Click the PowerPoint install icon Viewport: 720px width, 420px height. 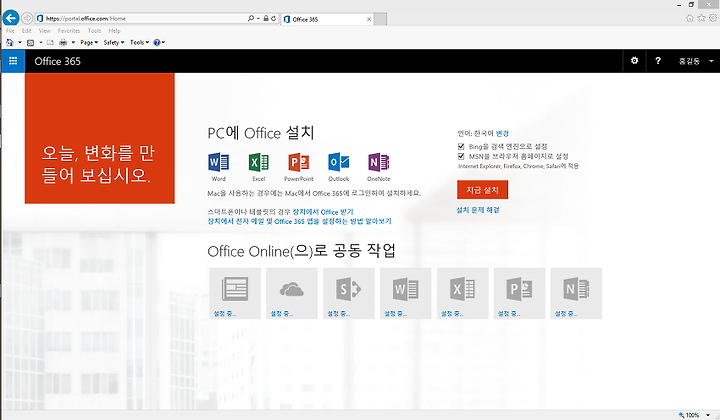coord(298,162)
